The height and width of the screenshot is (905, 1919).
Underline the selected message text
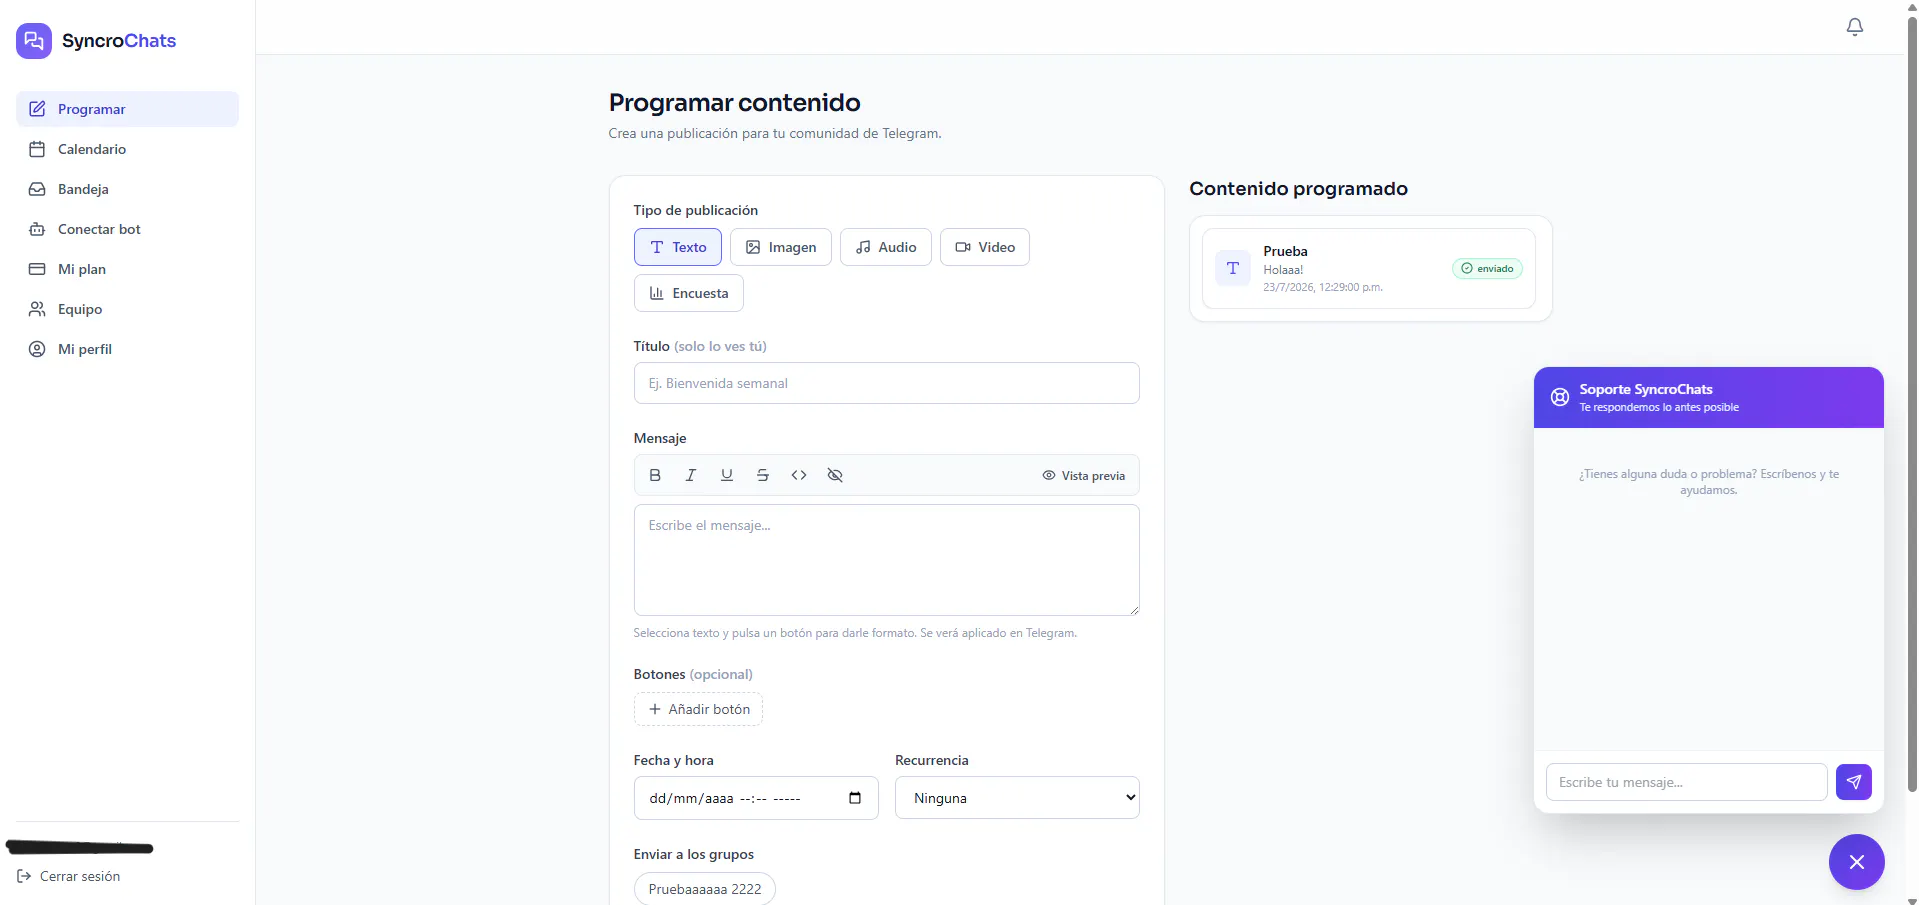point(727,475)
